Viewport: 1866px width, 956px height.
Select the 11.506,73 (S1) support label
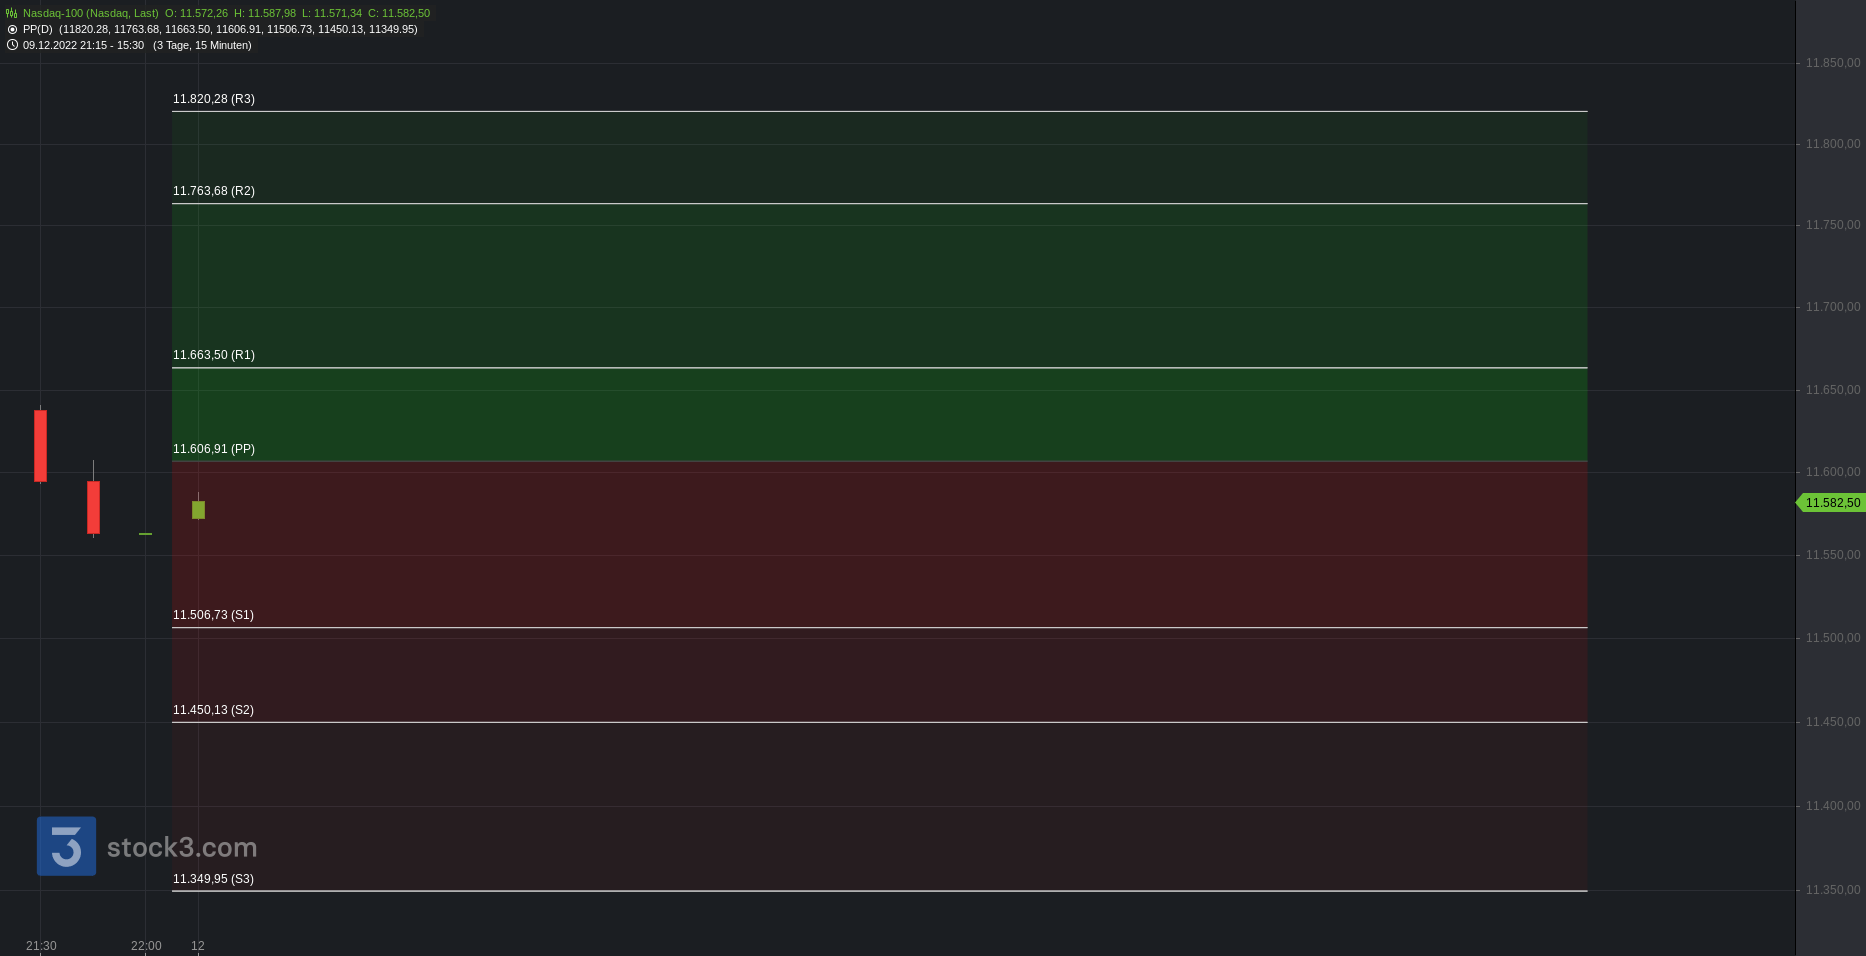(213, 615)
